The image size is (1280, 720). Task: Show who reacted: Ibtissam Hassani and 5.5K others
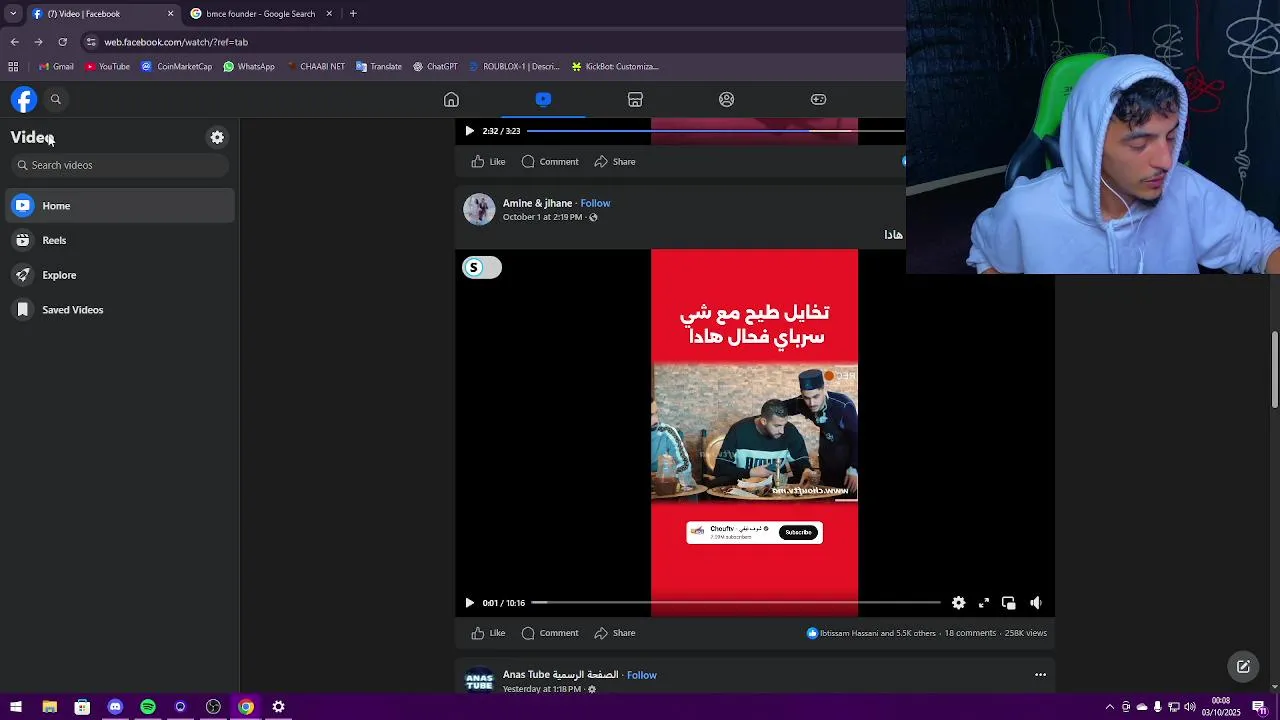(x=871, y=633)
